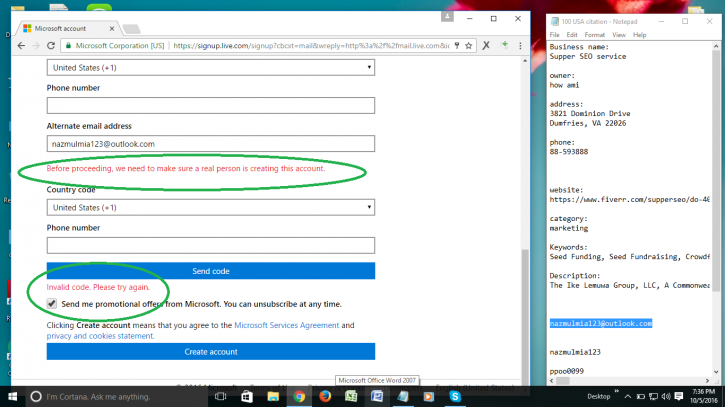The image size is (725, 407).
Task: Open the Action Center notifications icon
Action: [679, 396]
